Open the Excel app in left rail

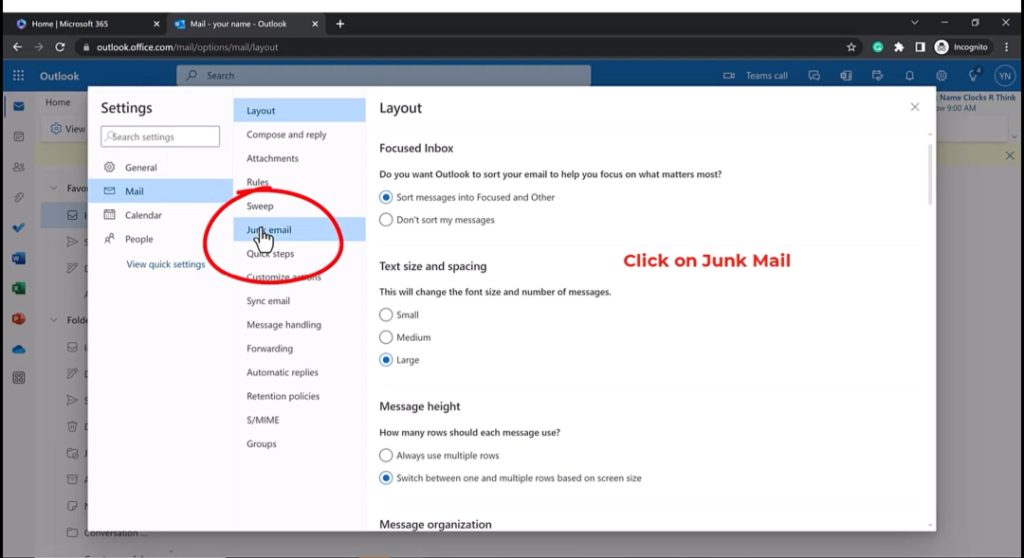pyautogui.click(x=18, y=289)
